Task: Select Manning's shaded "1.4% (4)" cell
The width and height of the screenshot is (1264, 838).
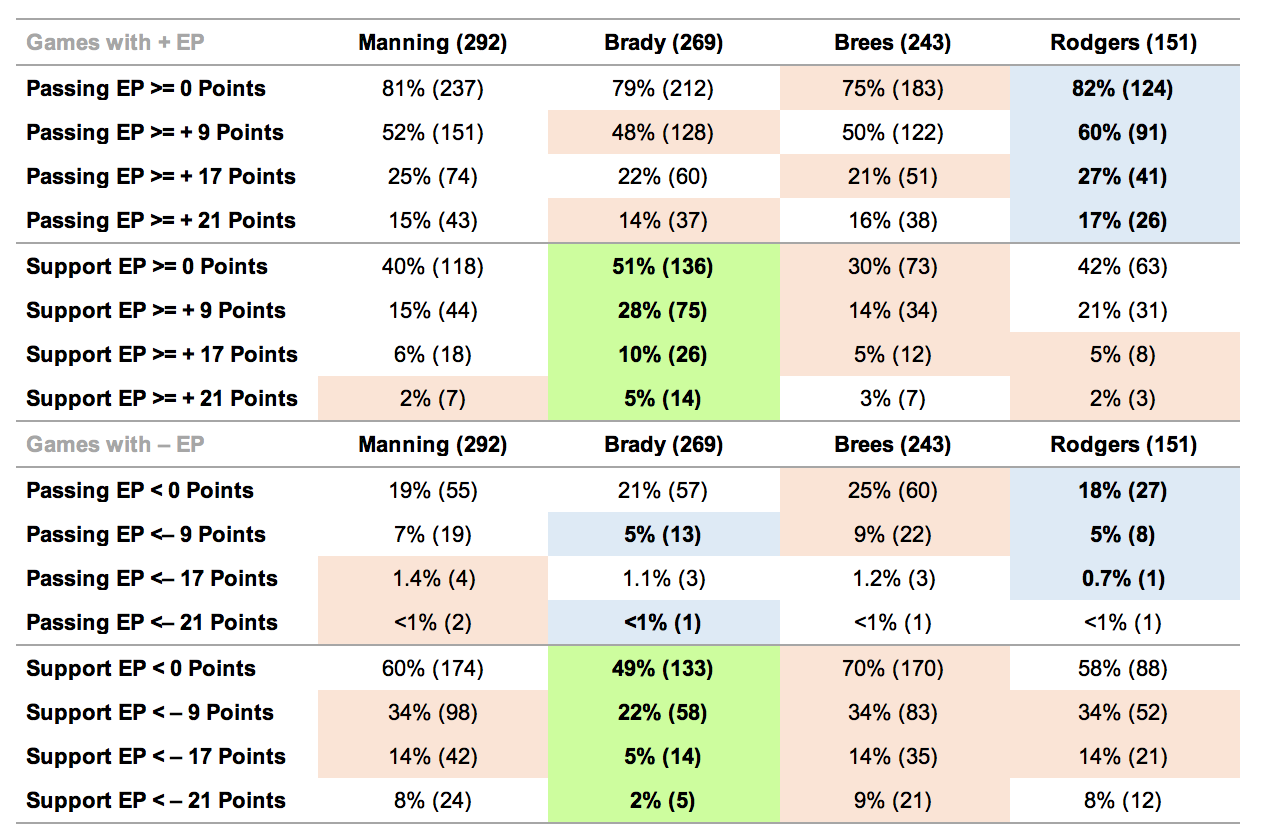Action: pyautogui.click(x=433, y=579)
